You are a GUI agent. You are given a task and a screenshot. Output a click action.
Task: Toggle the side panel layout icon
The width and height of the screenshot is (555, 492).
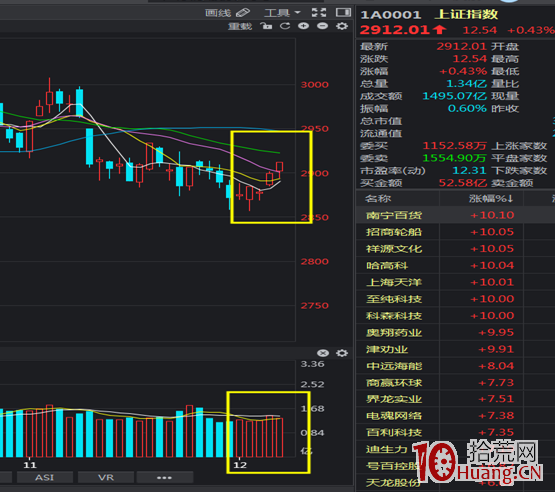pos(343,13)
